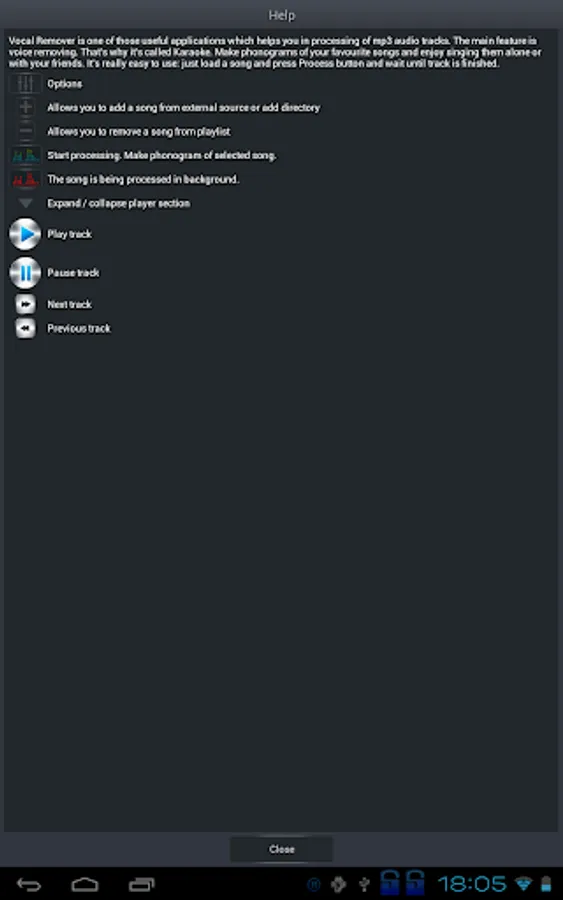Tap the Android back arrow

click(x=29, y=885)
